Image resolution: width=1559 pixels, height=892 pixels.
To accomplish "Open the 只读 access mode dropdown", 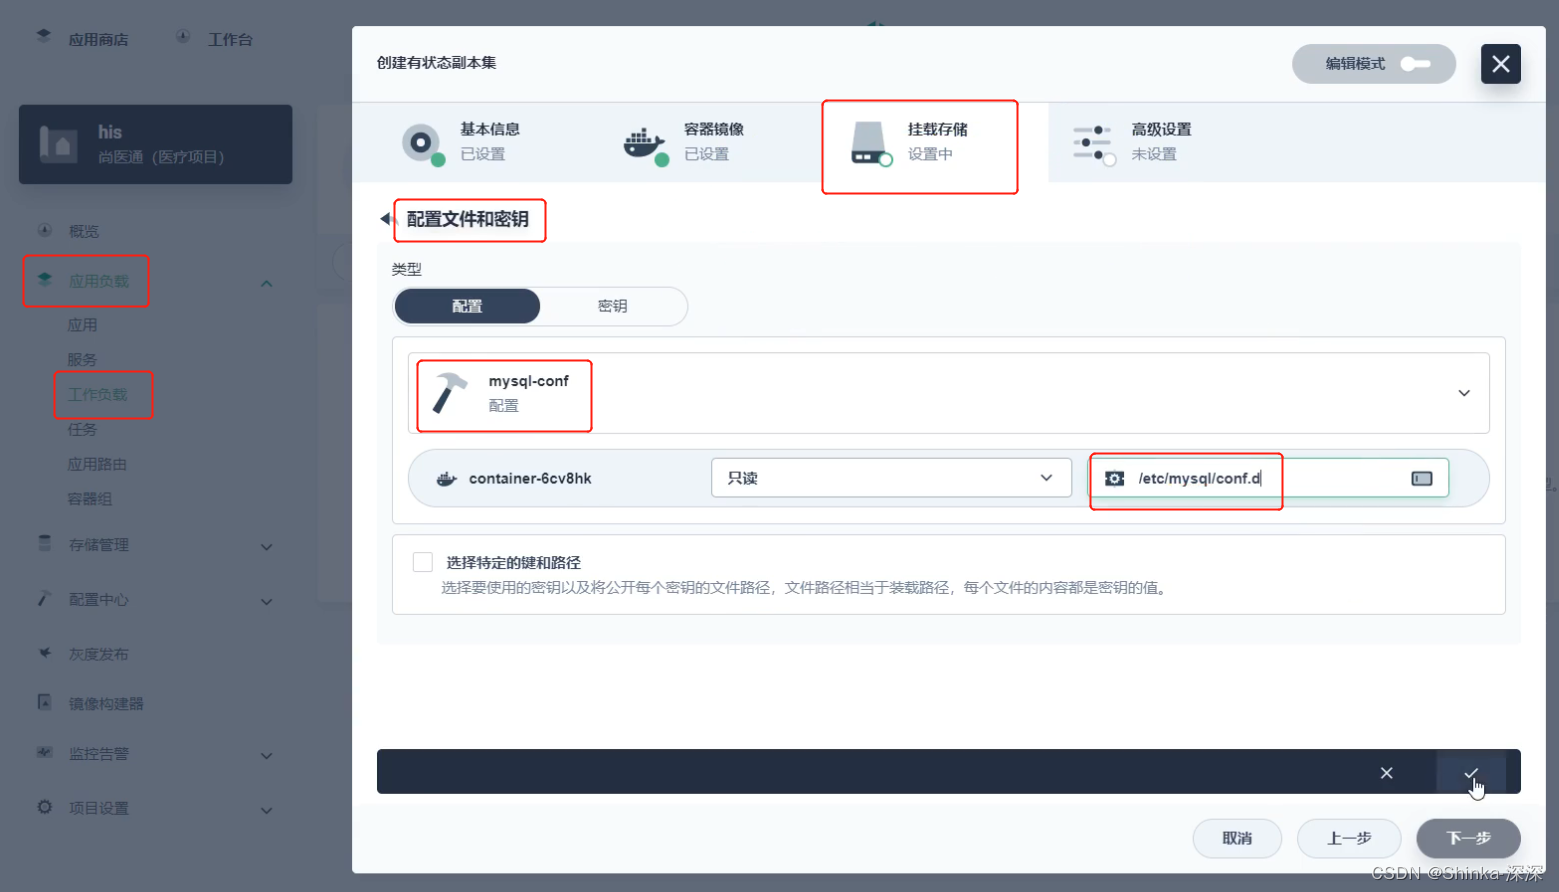I will 891,478.
